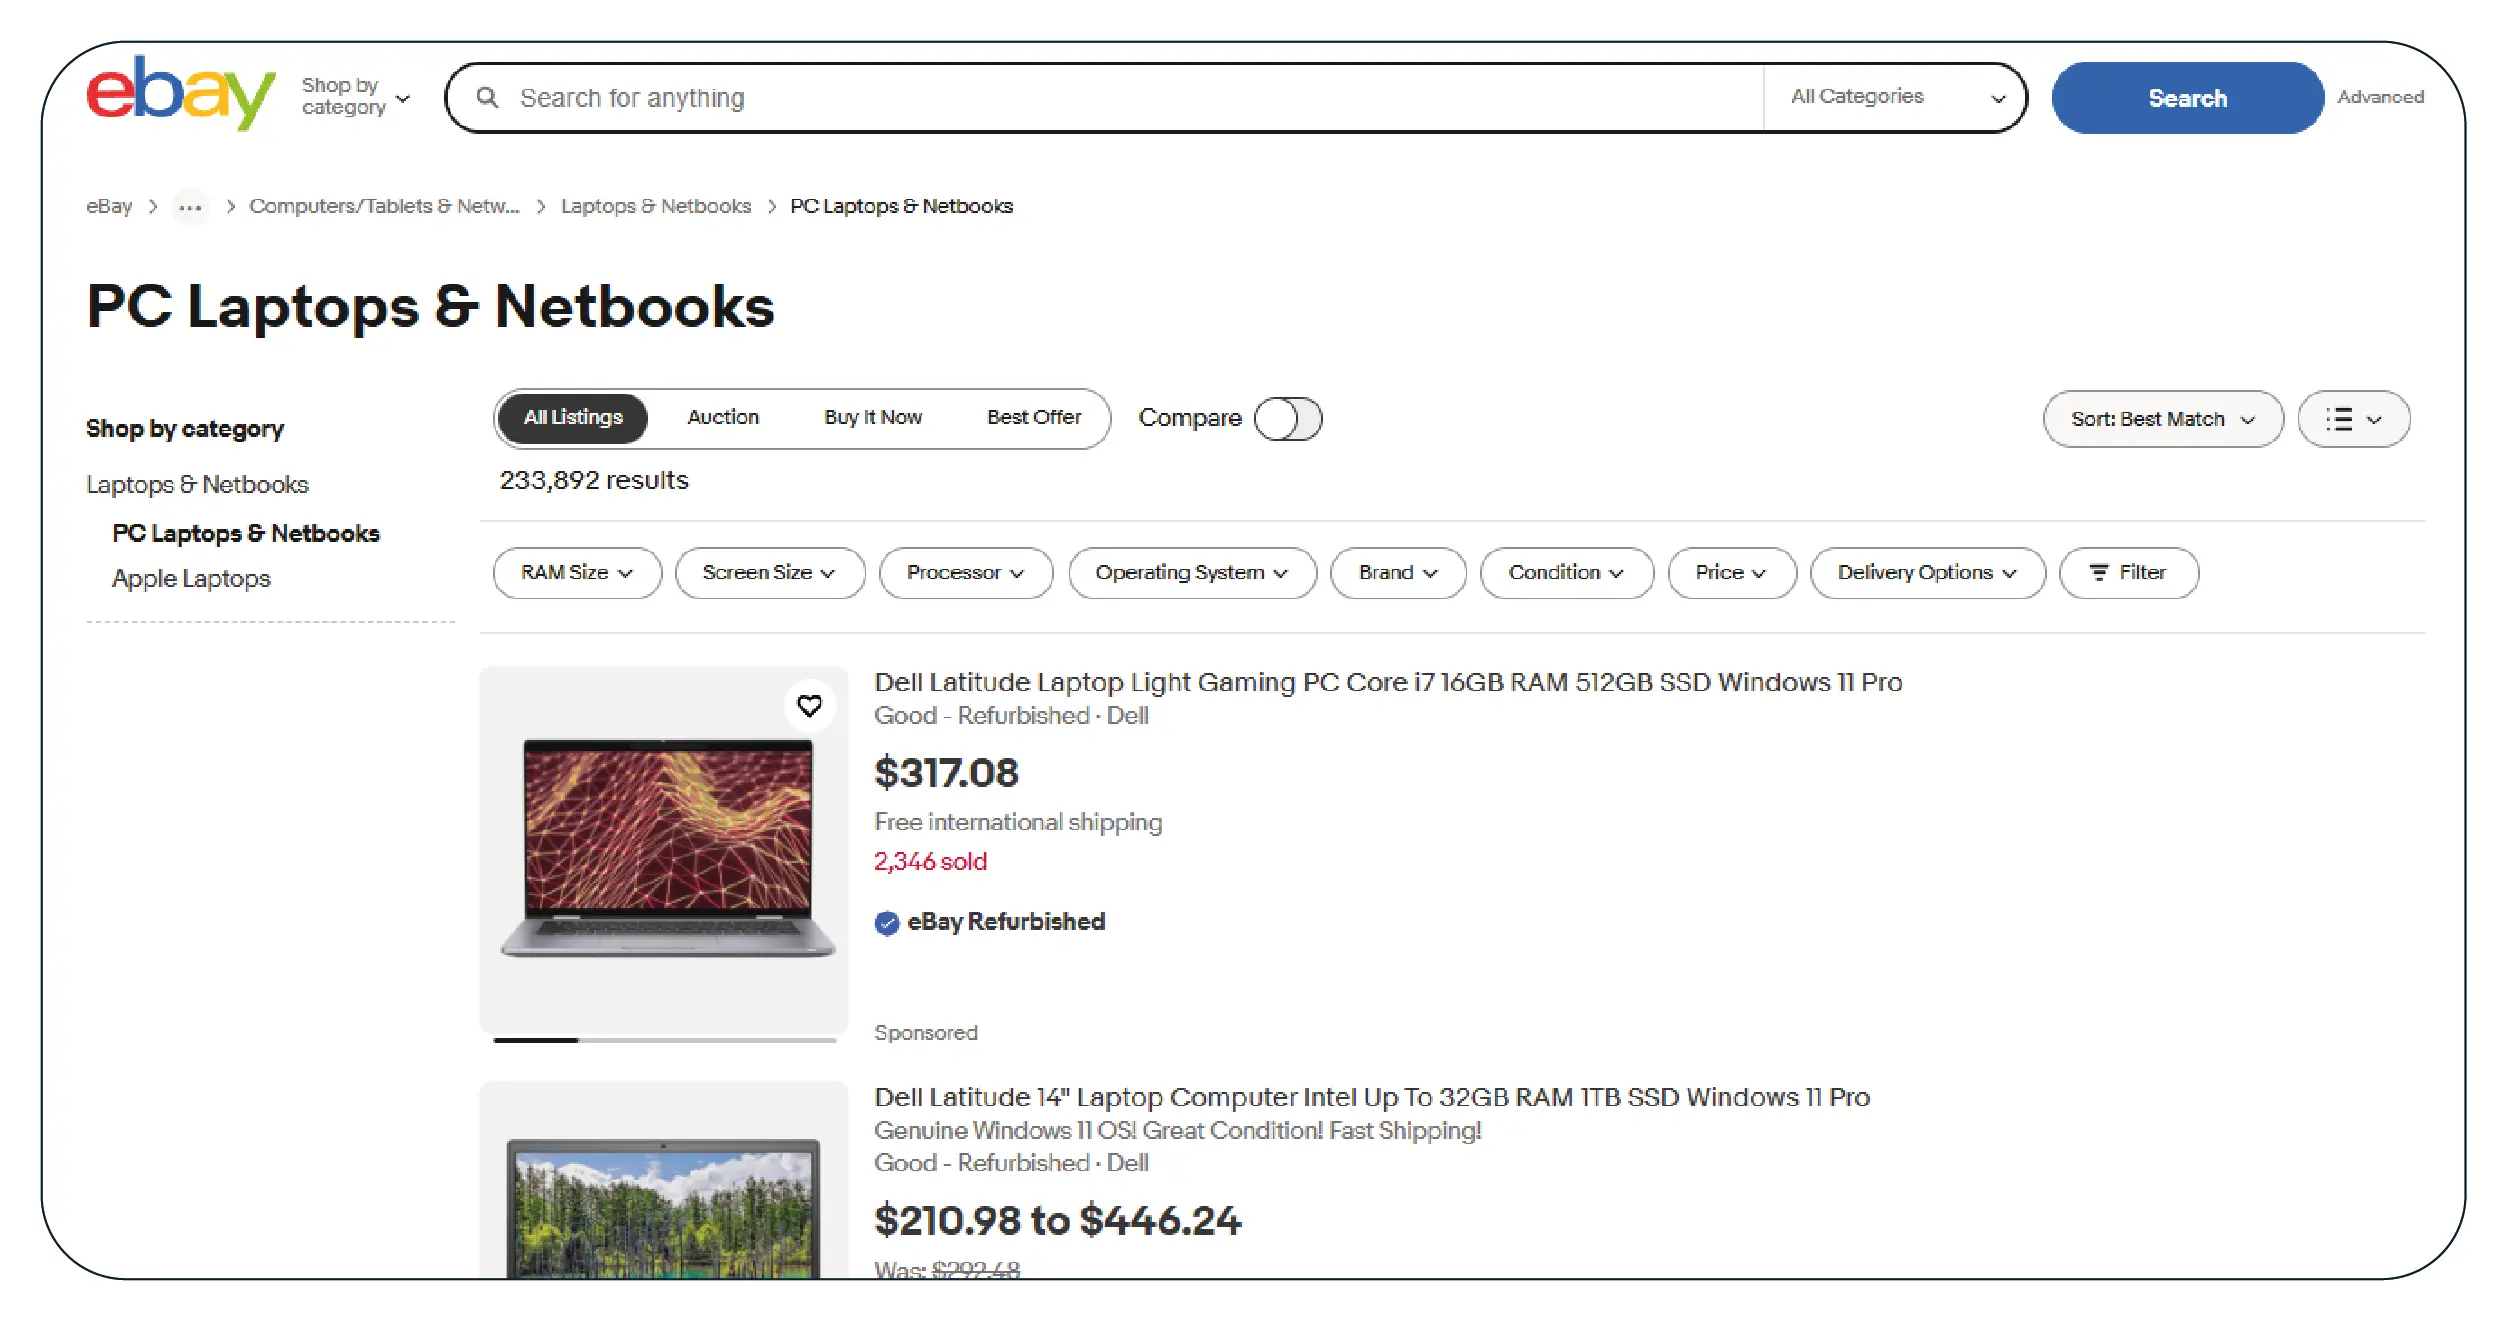Open the RAM Size filter dropdown

point(577,573)
